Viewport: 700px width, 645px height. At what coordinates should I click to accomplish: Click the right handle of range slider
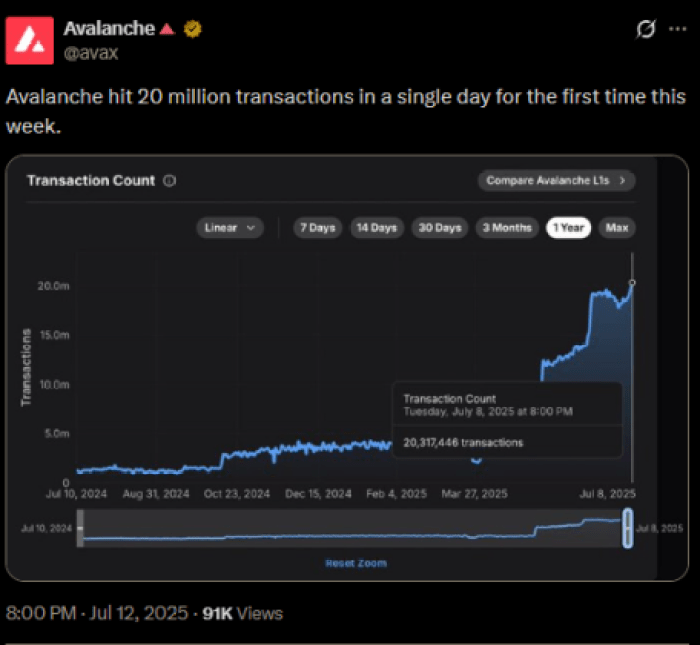click(628, 528)
